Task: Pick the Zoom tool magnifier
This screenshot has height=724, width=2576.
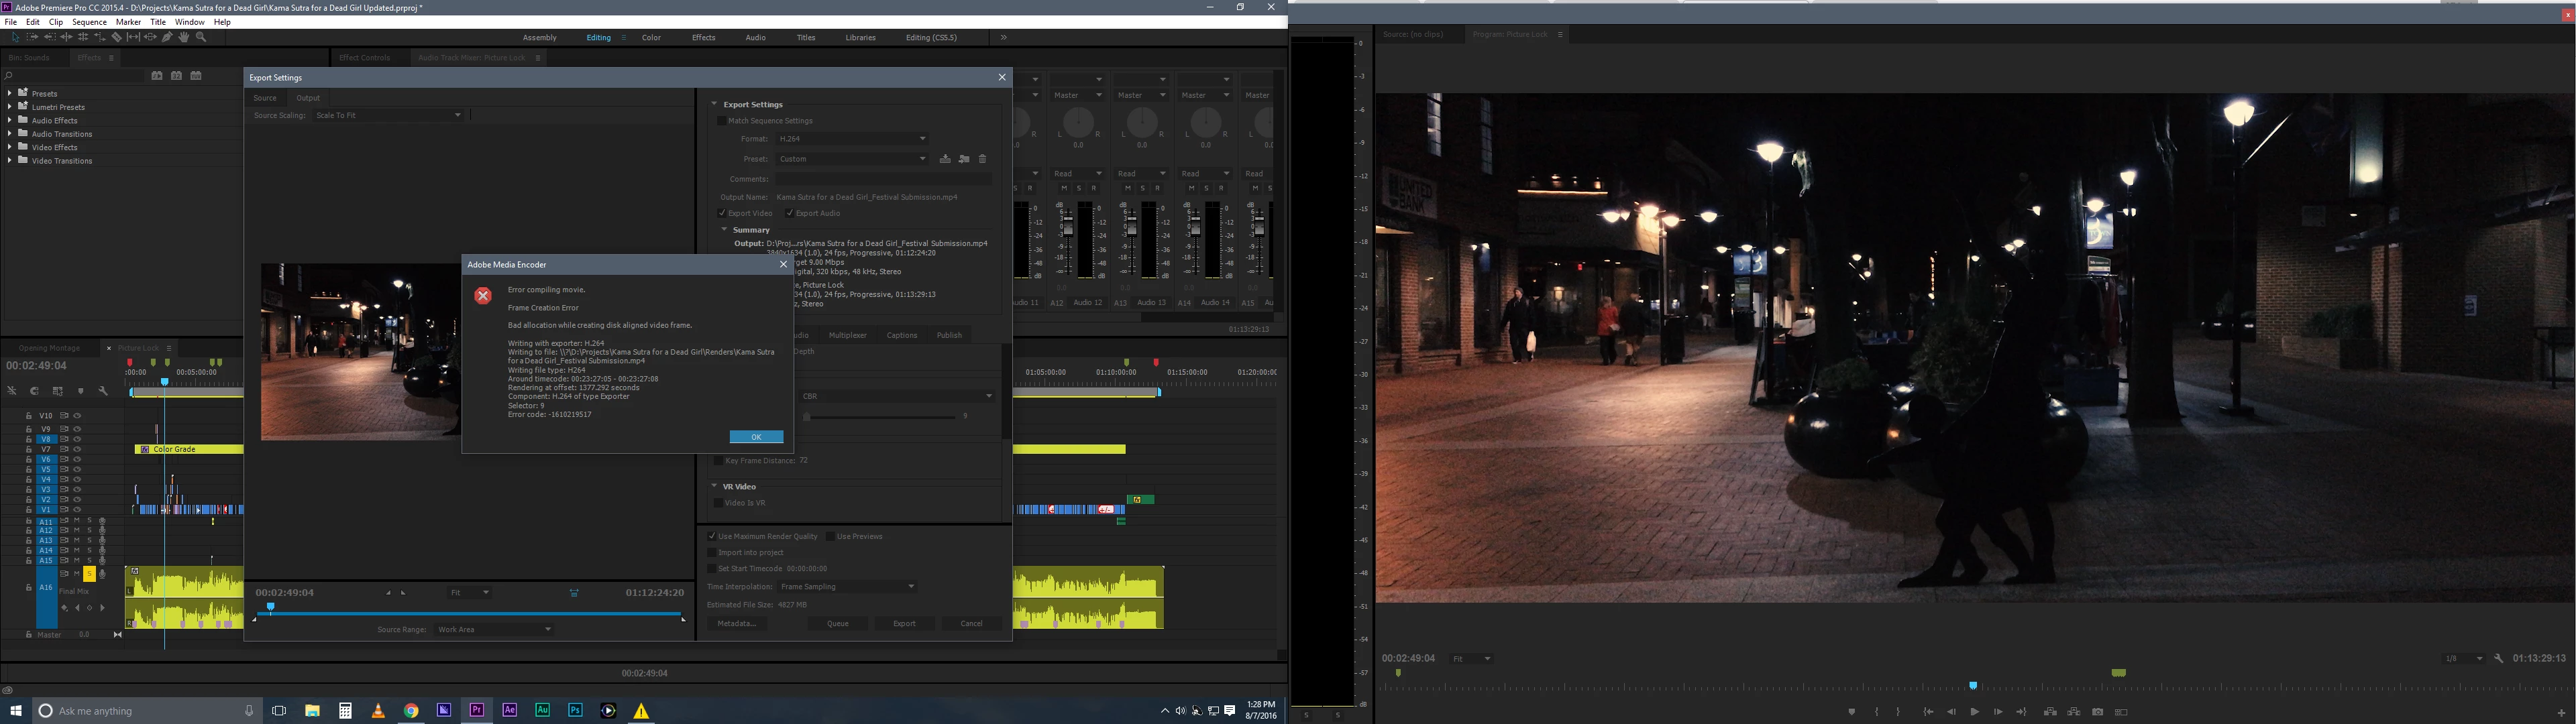Action: (x=201, y=37)
